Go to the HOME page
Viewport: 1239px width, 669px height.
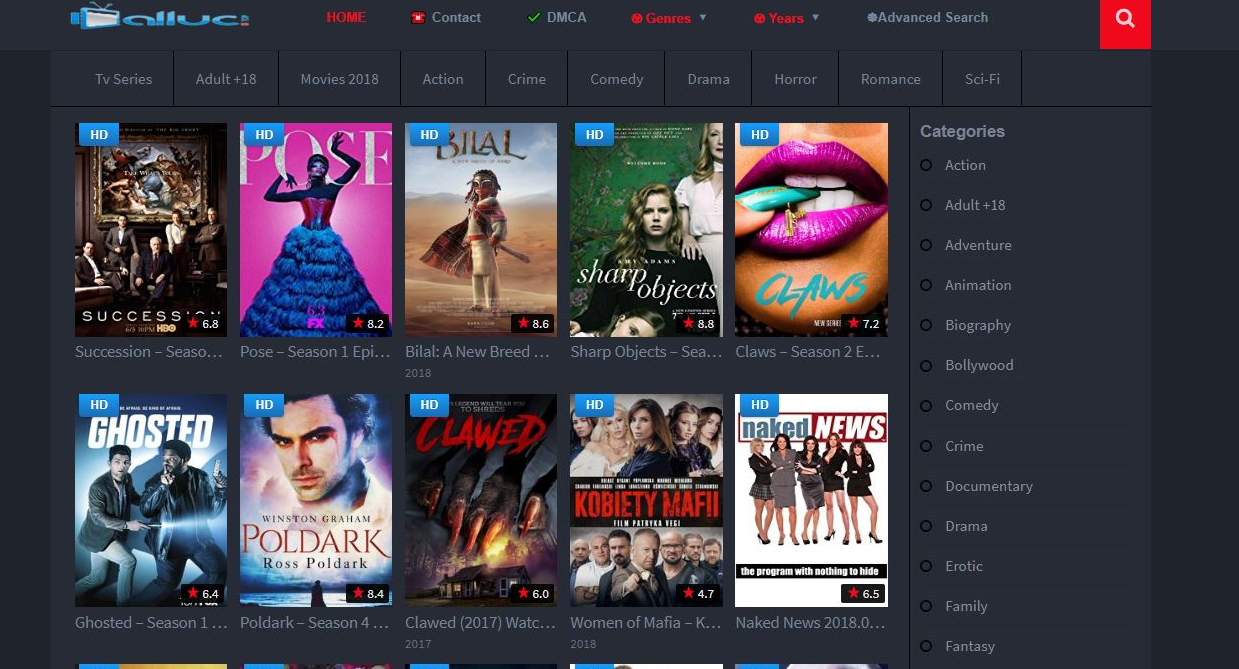(x=346, y=17)
